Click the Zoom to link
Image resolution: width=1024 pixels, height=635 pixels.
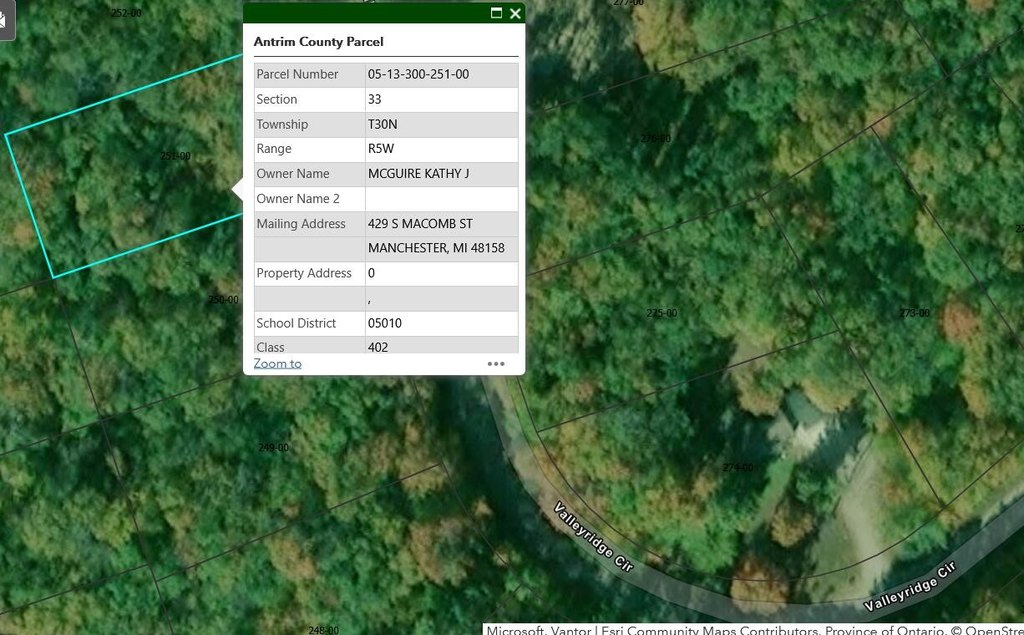(x=277, y=363)
